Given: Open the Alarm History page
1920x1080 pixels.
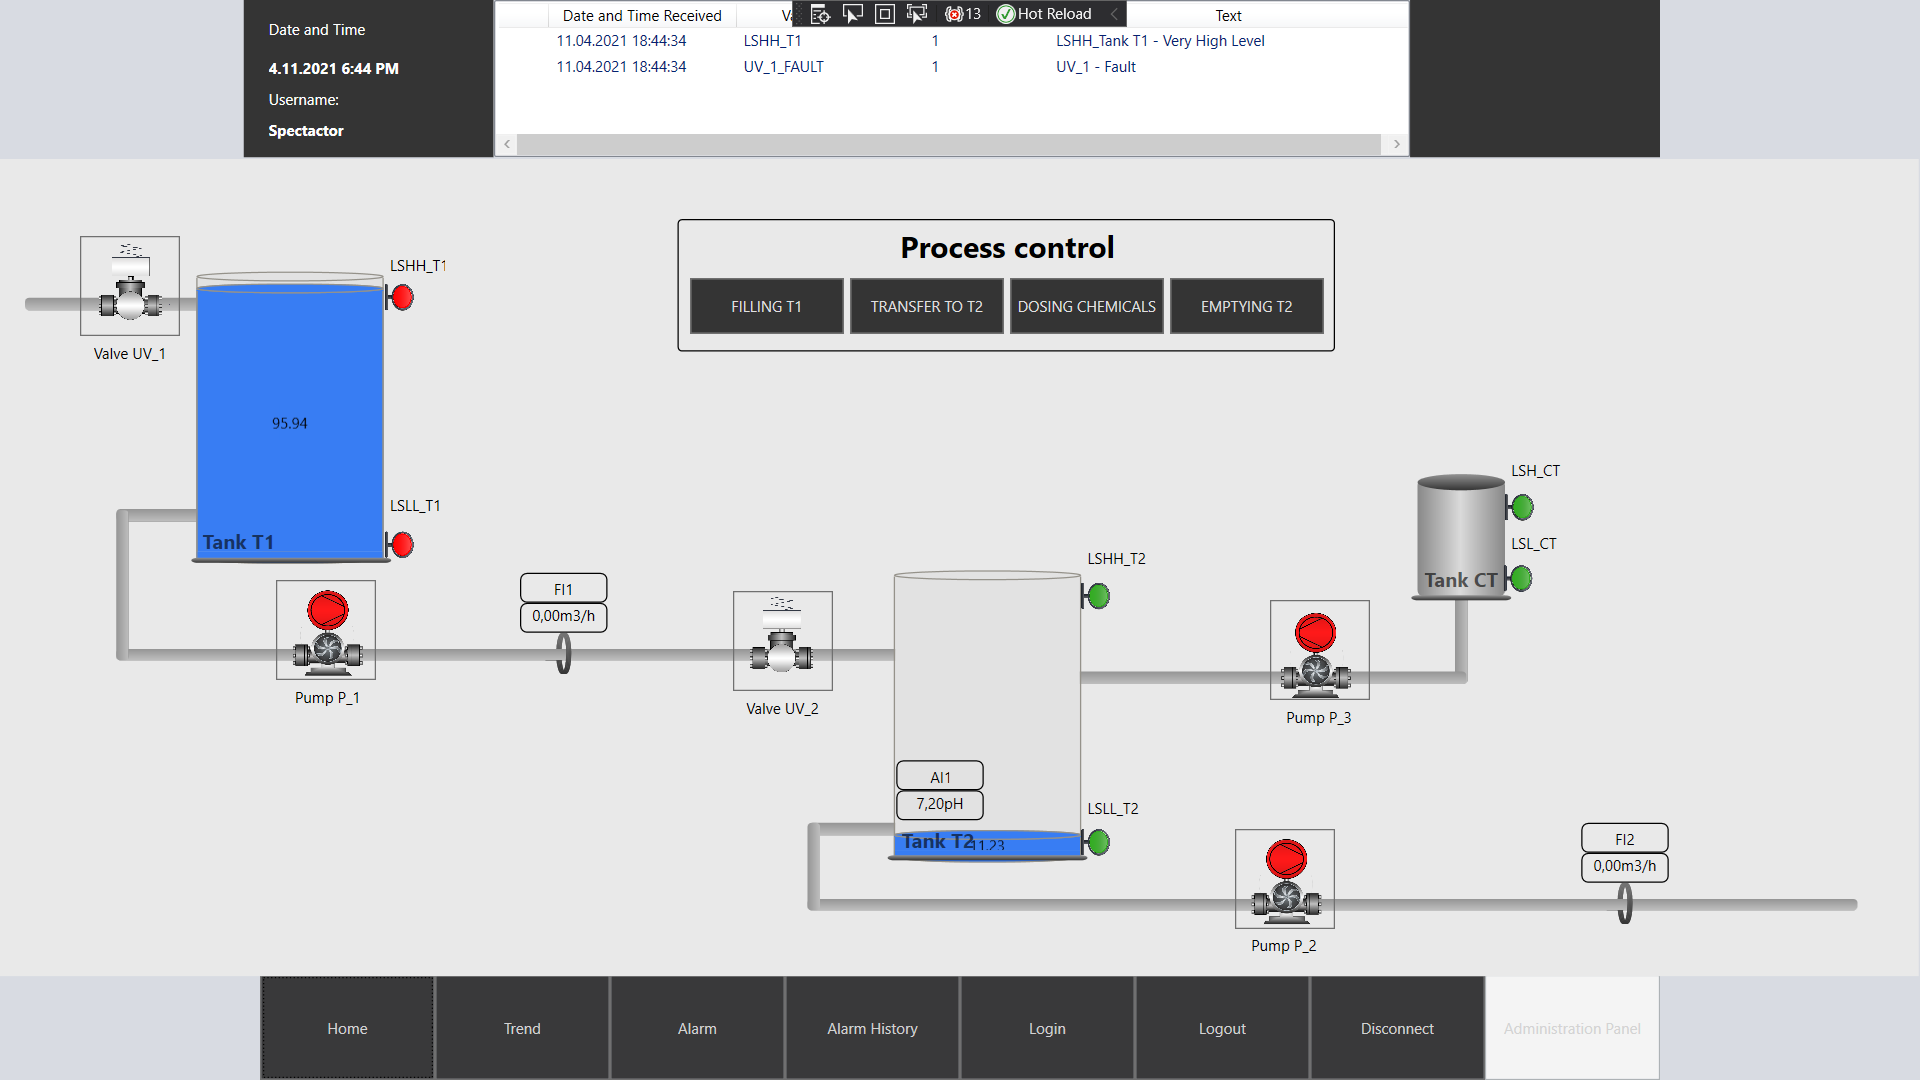Looking at the screenshot, I should 872,1028.
